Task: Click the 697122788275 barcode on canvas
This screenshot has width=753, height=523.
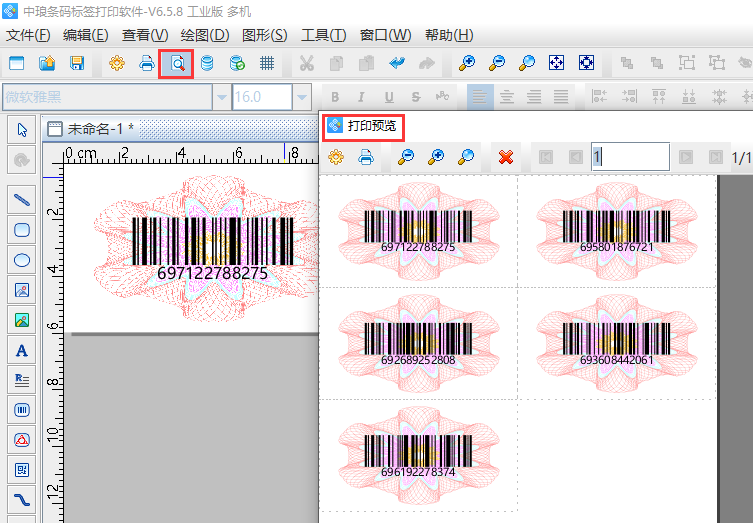Action: 213,245
